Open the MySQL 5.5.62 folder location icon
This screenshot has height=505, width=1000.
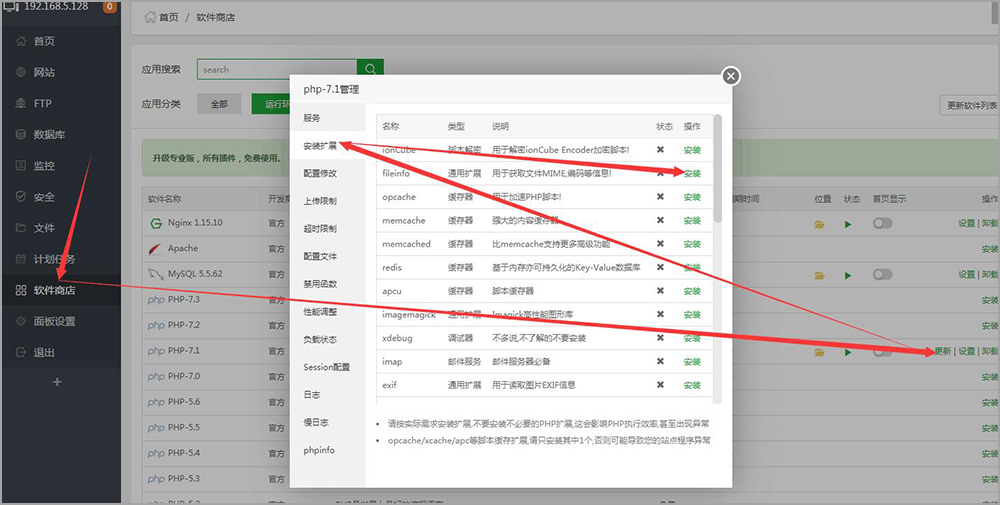point(820,275)
